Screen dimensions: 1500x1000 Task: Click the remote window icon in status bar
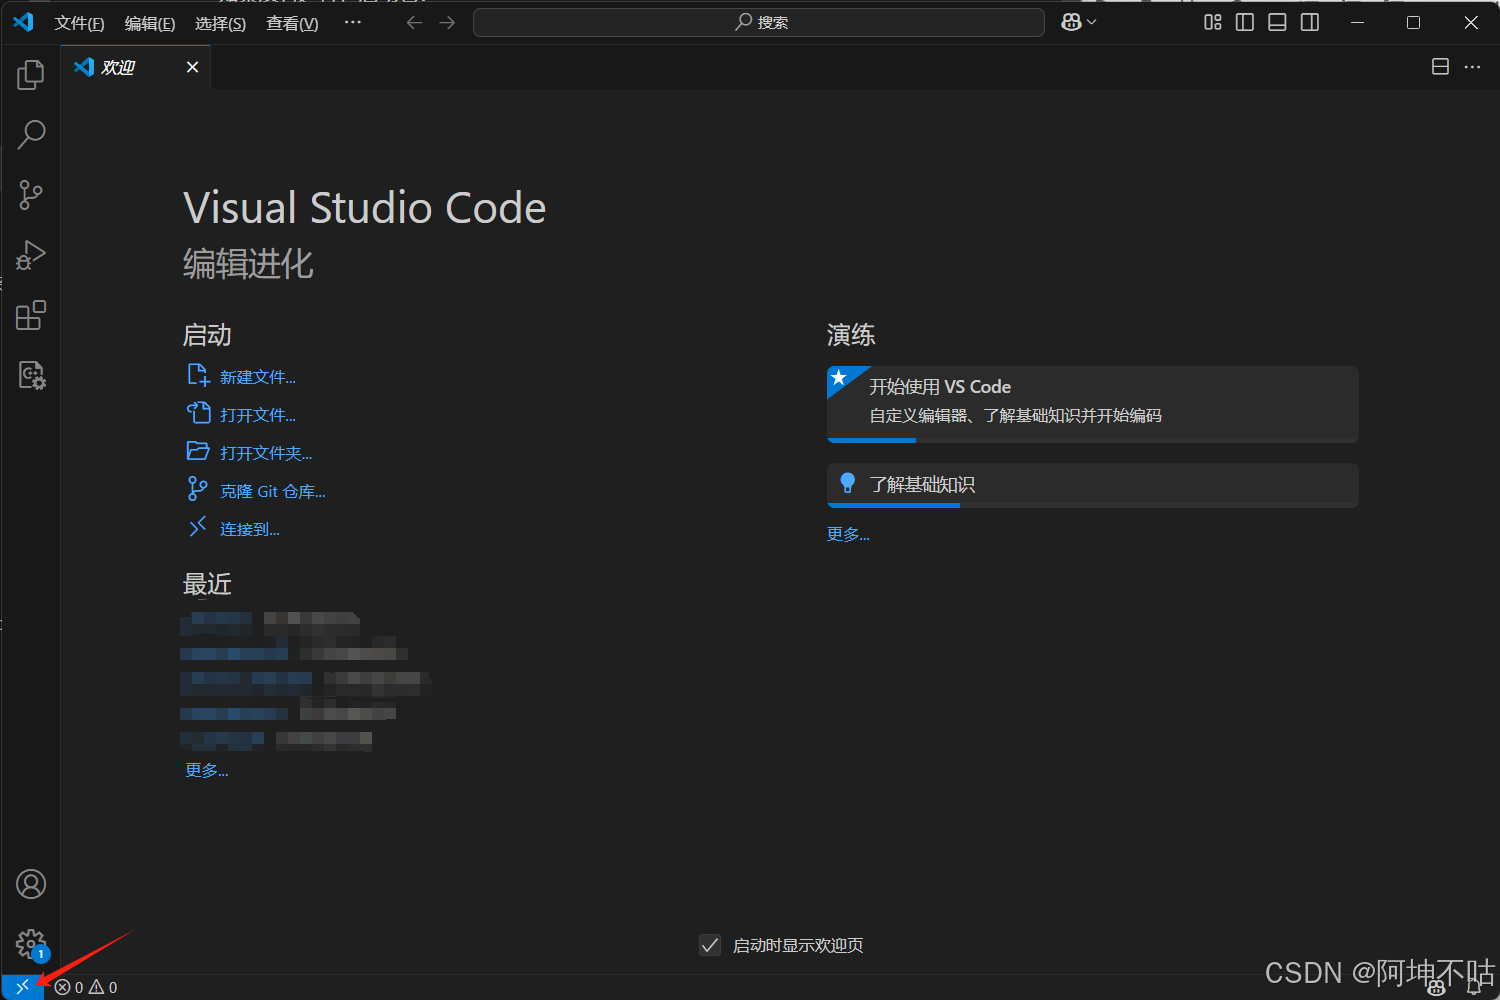[x=22, y=987]
